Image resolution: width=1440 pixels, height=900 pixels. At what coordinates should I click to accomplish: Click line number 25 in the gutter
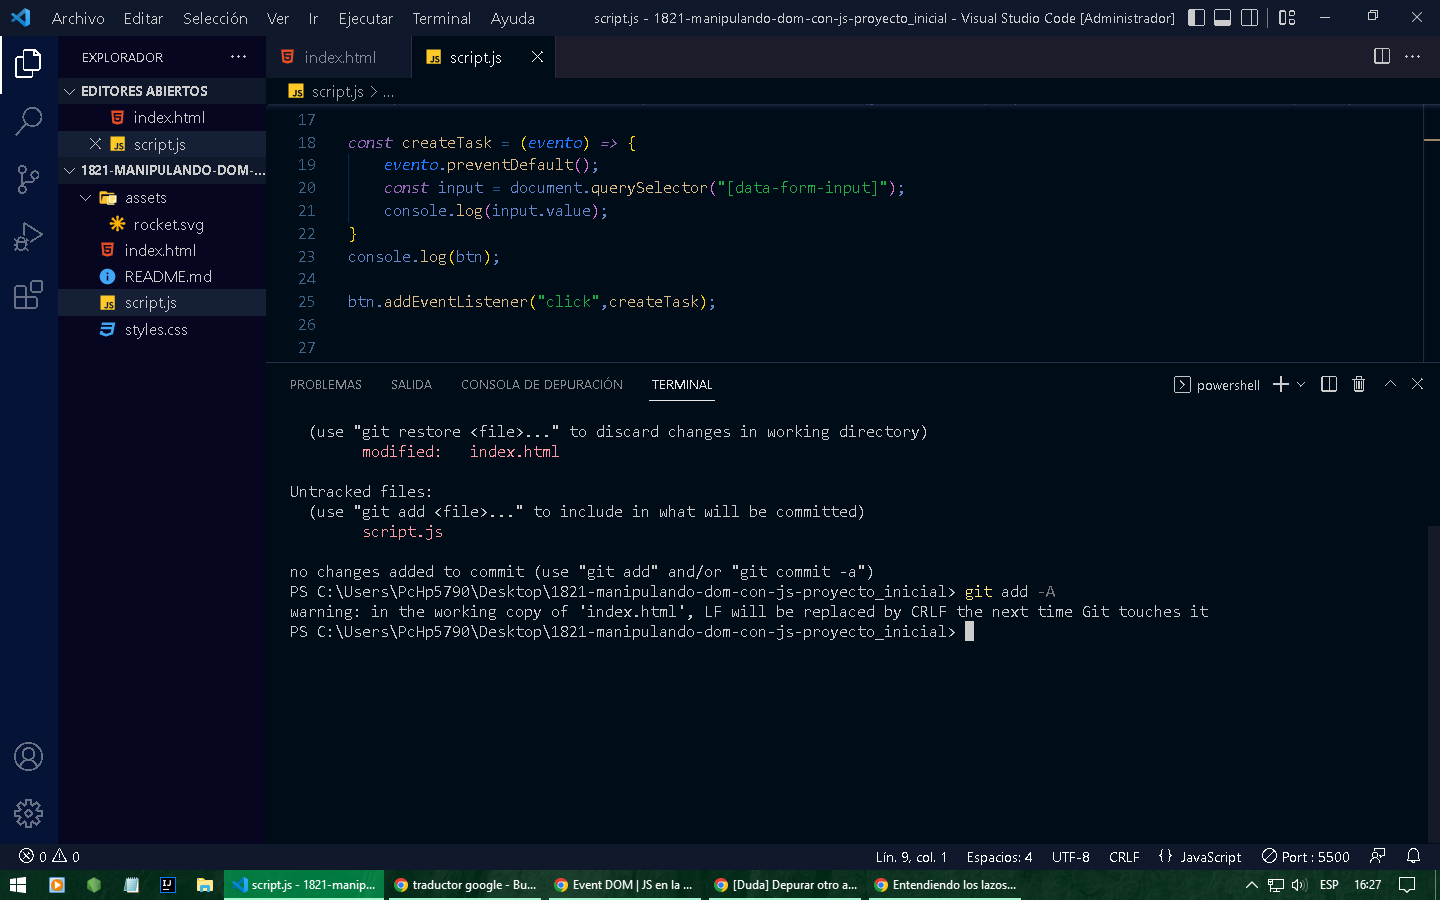pos(306,301)
